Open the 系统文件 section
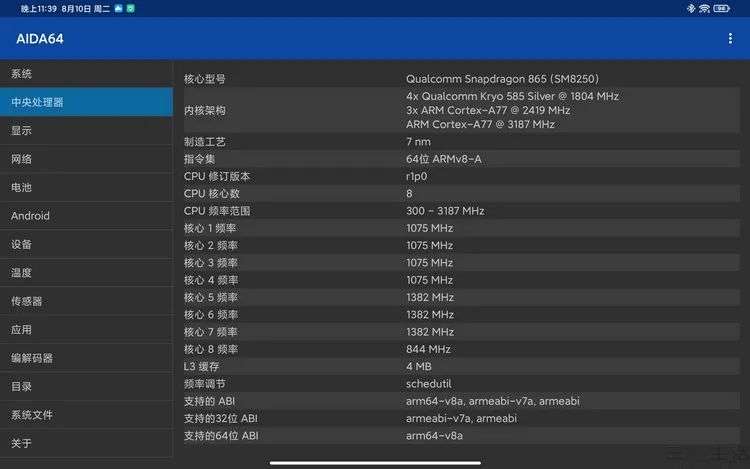Image resolution: width=750 pixels, height=469 pixels. [x=86, y=415]
